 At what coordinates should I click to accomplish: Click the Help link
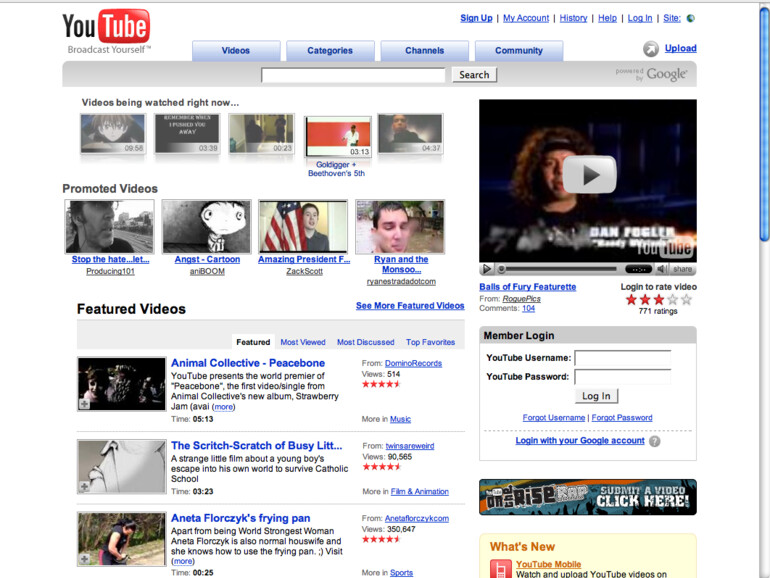pos(607,18)
